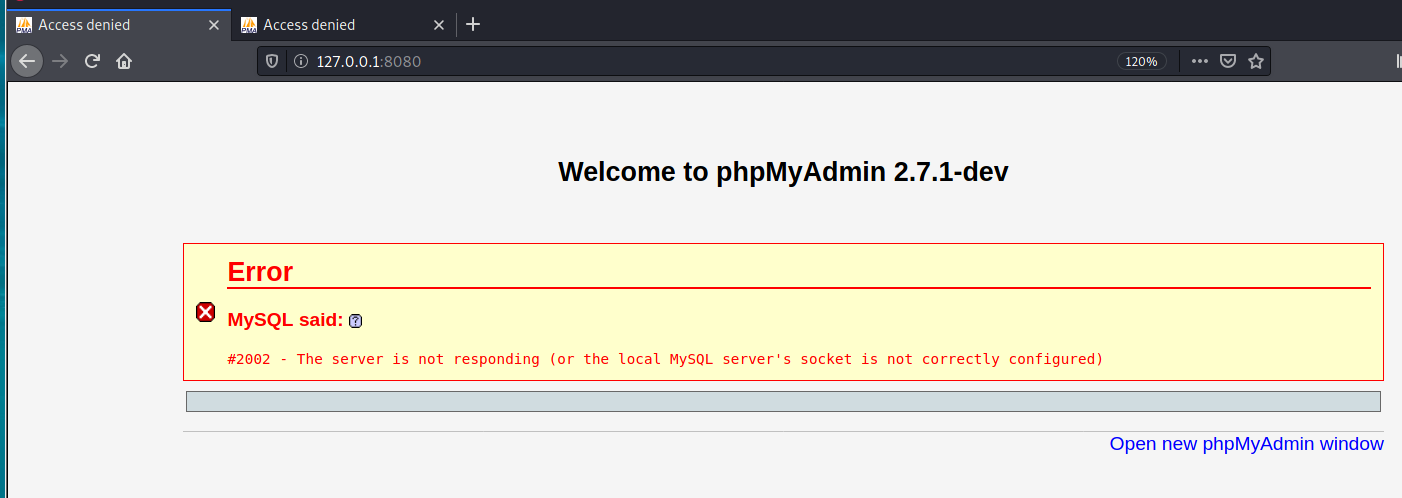Image resolution: width=1402 pixels, height=498 pixels.
Task: Click the #2002 server not responding message
Action: [x=665, y=359]
